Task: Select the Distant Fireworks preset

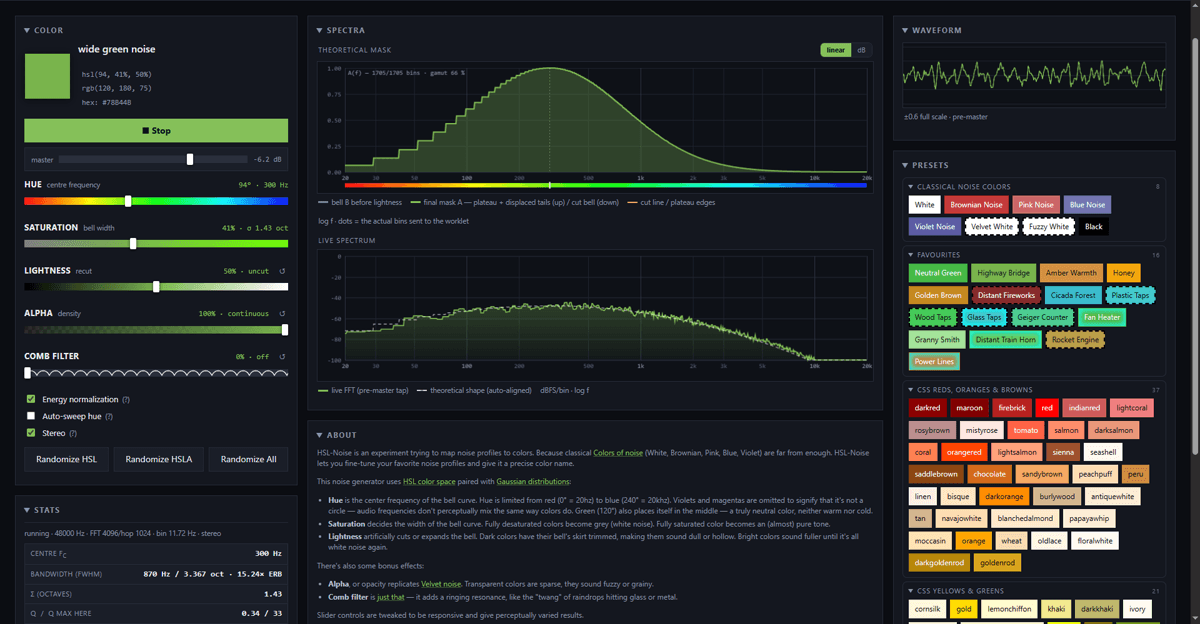Action: [x=1005, y=295]
